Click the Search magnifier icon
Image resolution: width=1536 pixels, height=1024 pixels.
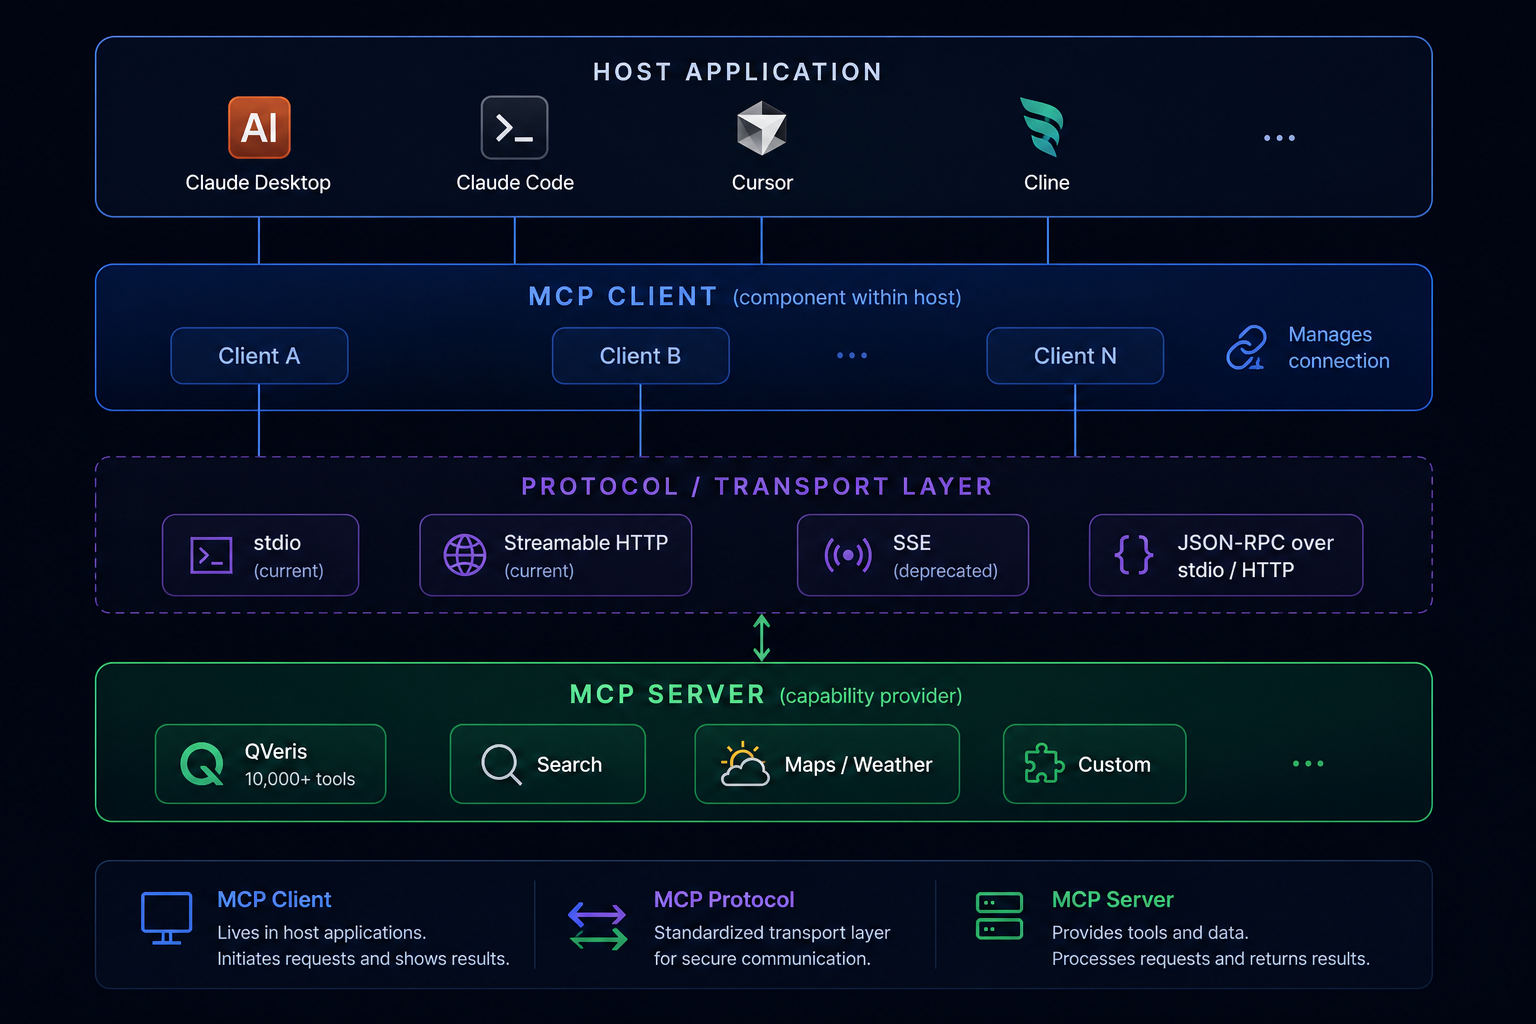[x=501, y=765]
